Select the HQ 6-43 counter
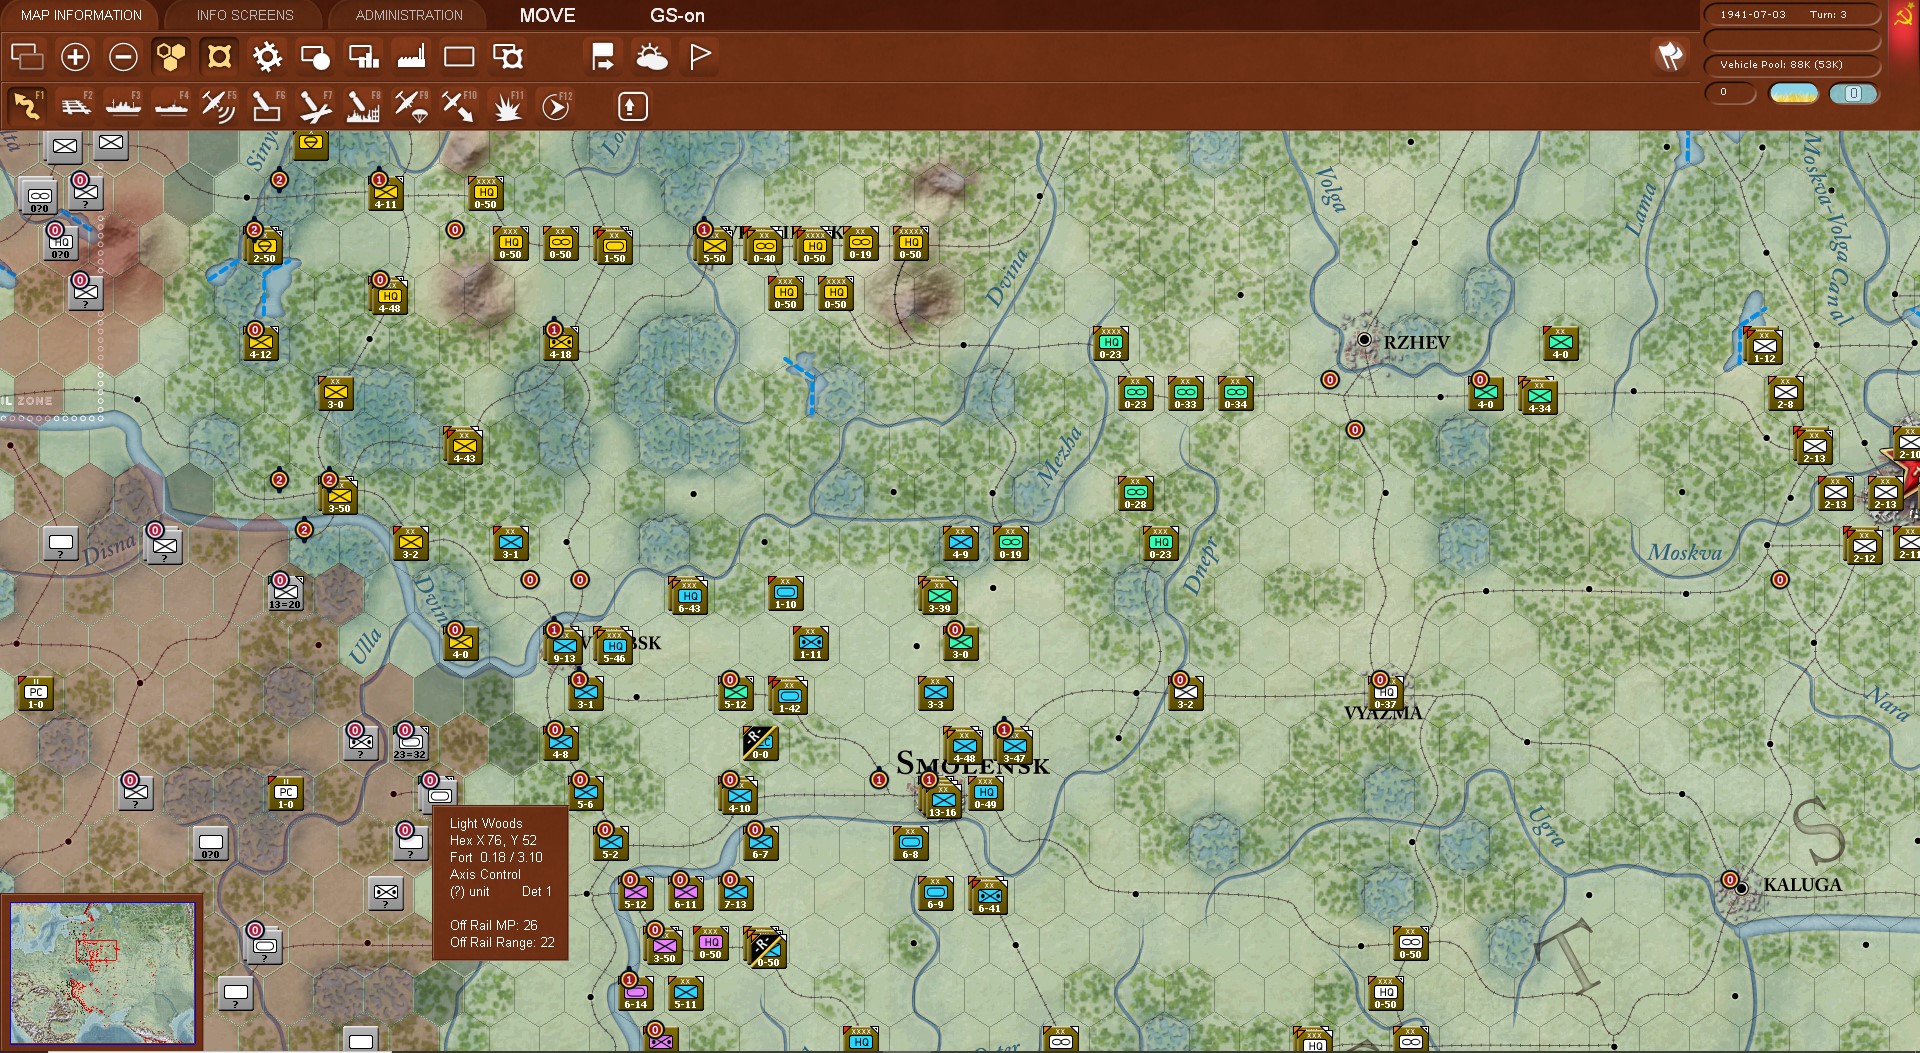Screen dimensions: 1920x1053 pos(689,597)
